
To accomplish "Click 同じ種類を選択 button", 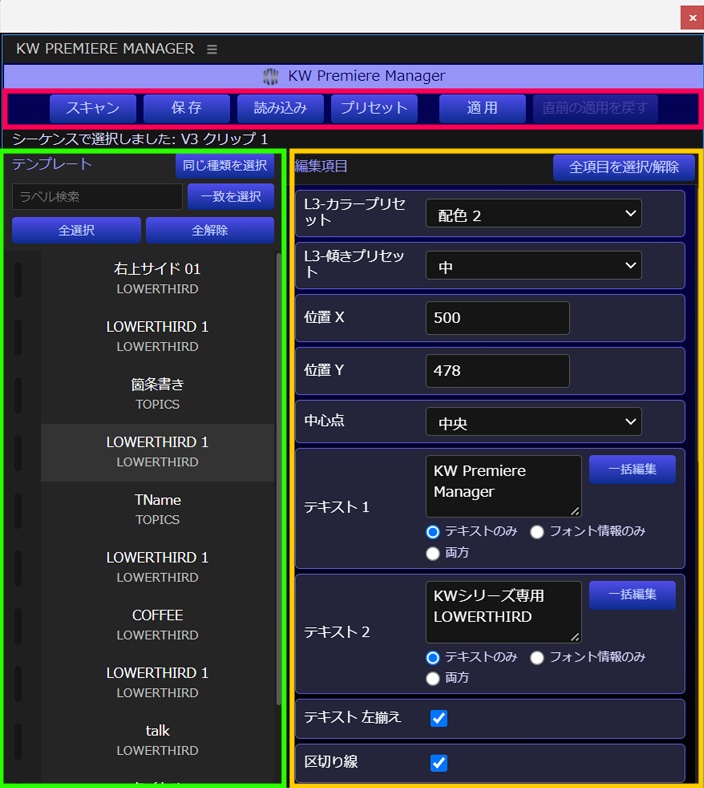I will point(225,166).
